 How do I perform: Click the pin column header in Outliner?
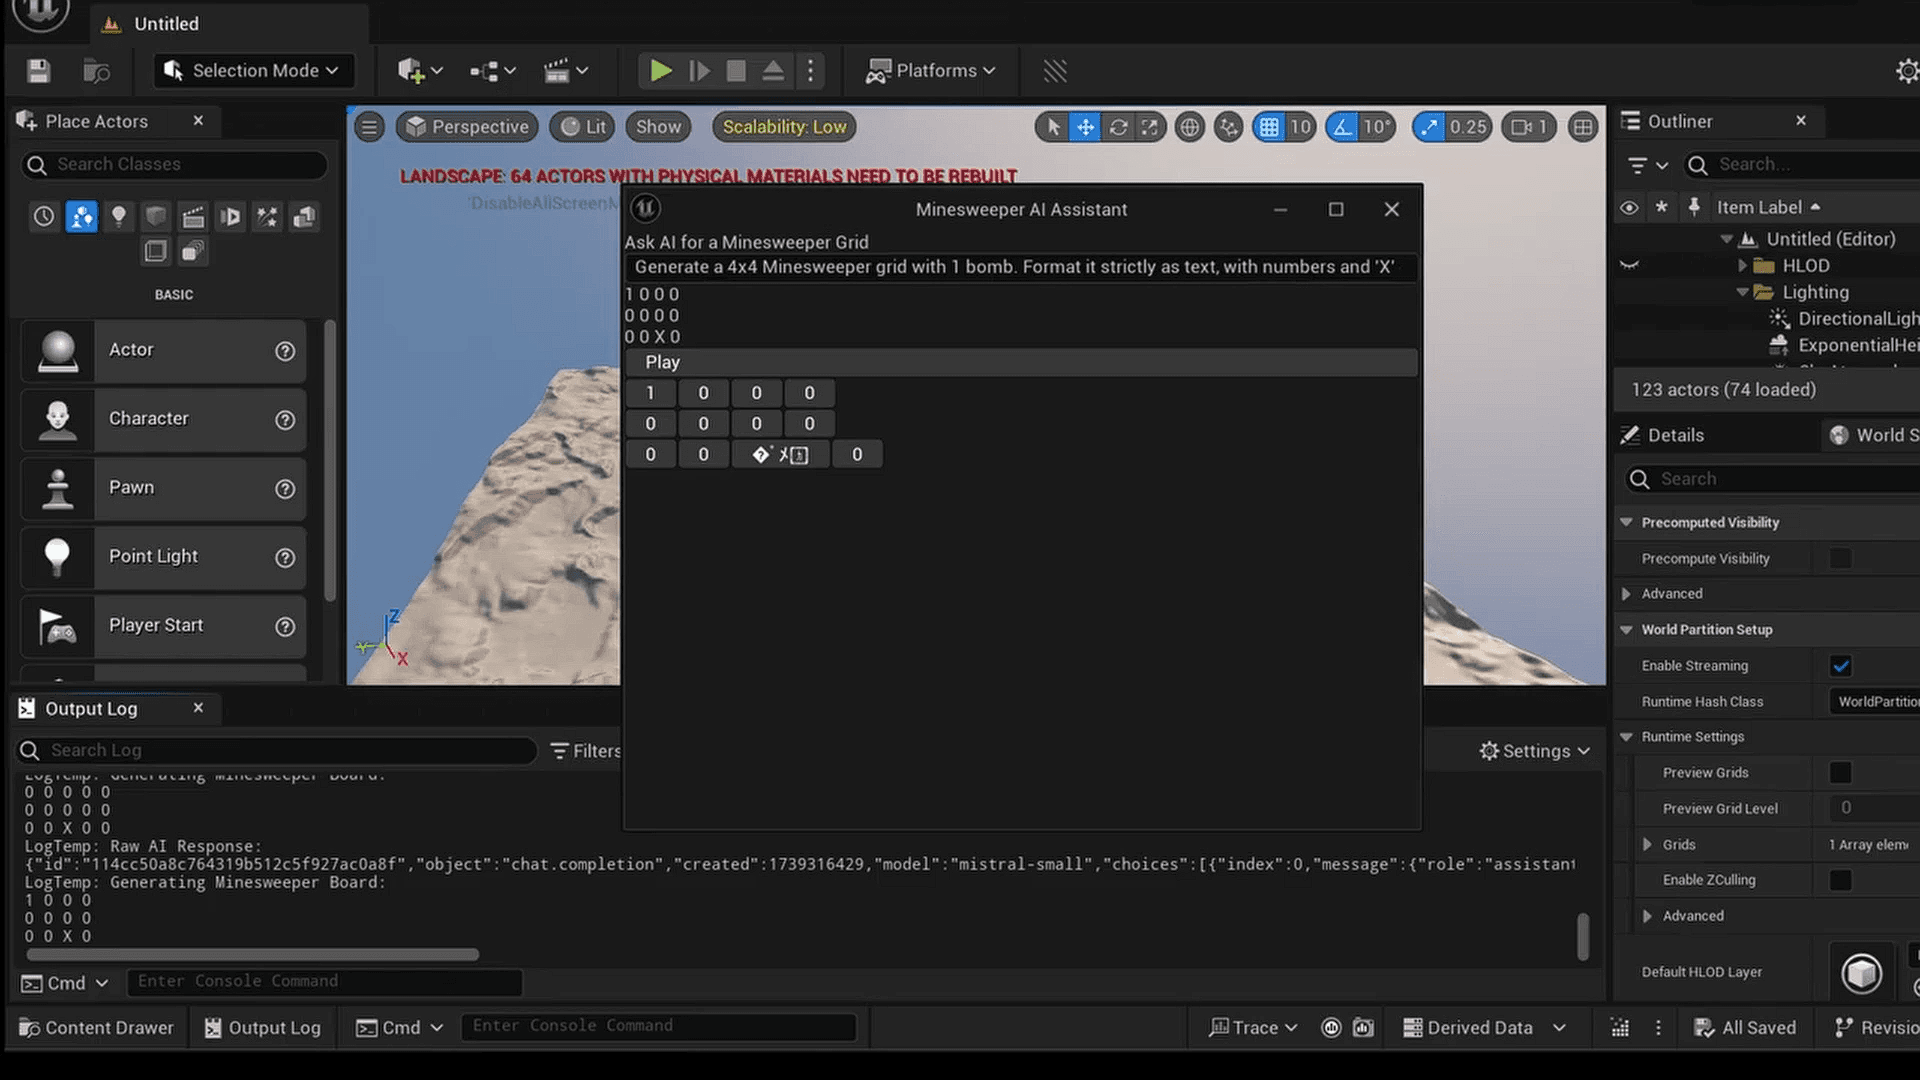(1693, 208)
